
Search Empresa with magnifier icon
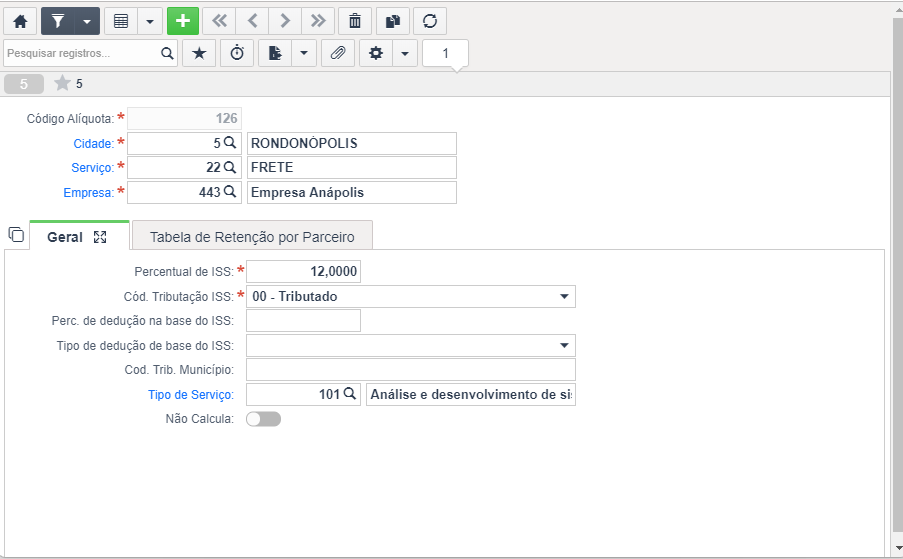click(230, 192)
